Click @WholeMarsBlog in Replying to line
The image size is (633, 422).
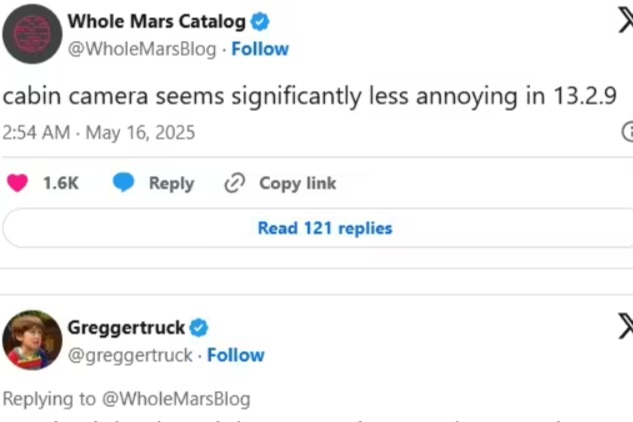(176, 399)
